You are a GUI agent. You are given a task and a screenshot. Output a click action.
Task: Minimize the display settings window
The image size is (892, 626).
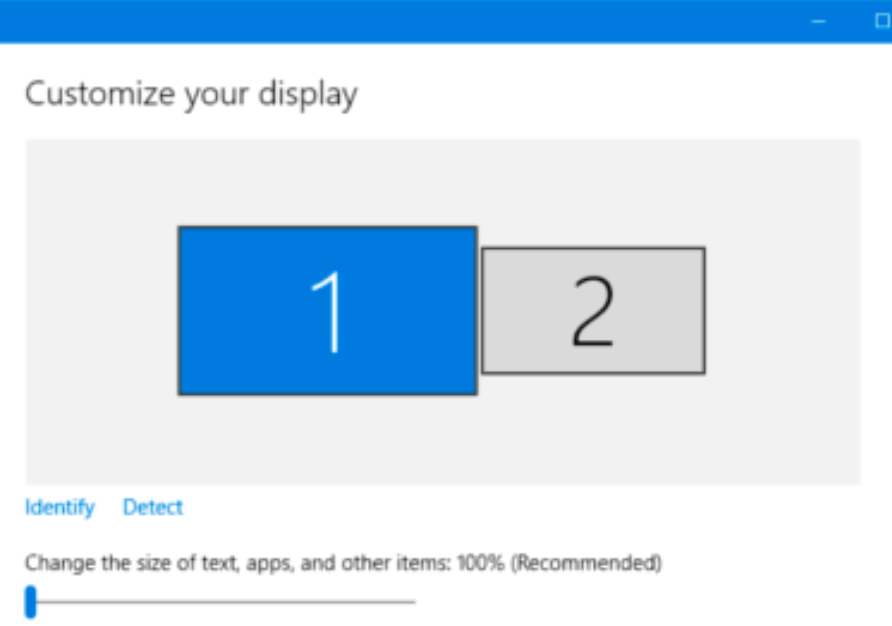click(x=819, y=21)
